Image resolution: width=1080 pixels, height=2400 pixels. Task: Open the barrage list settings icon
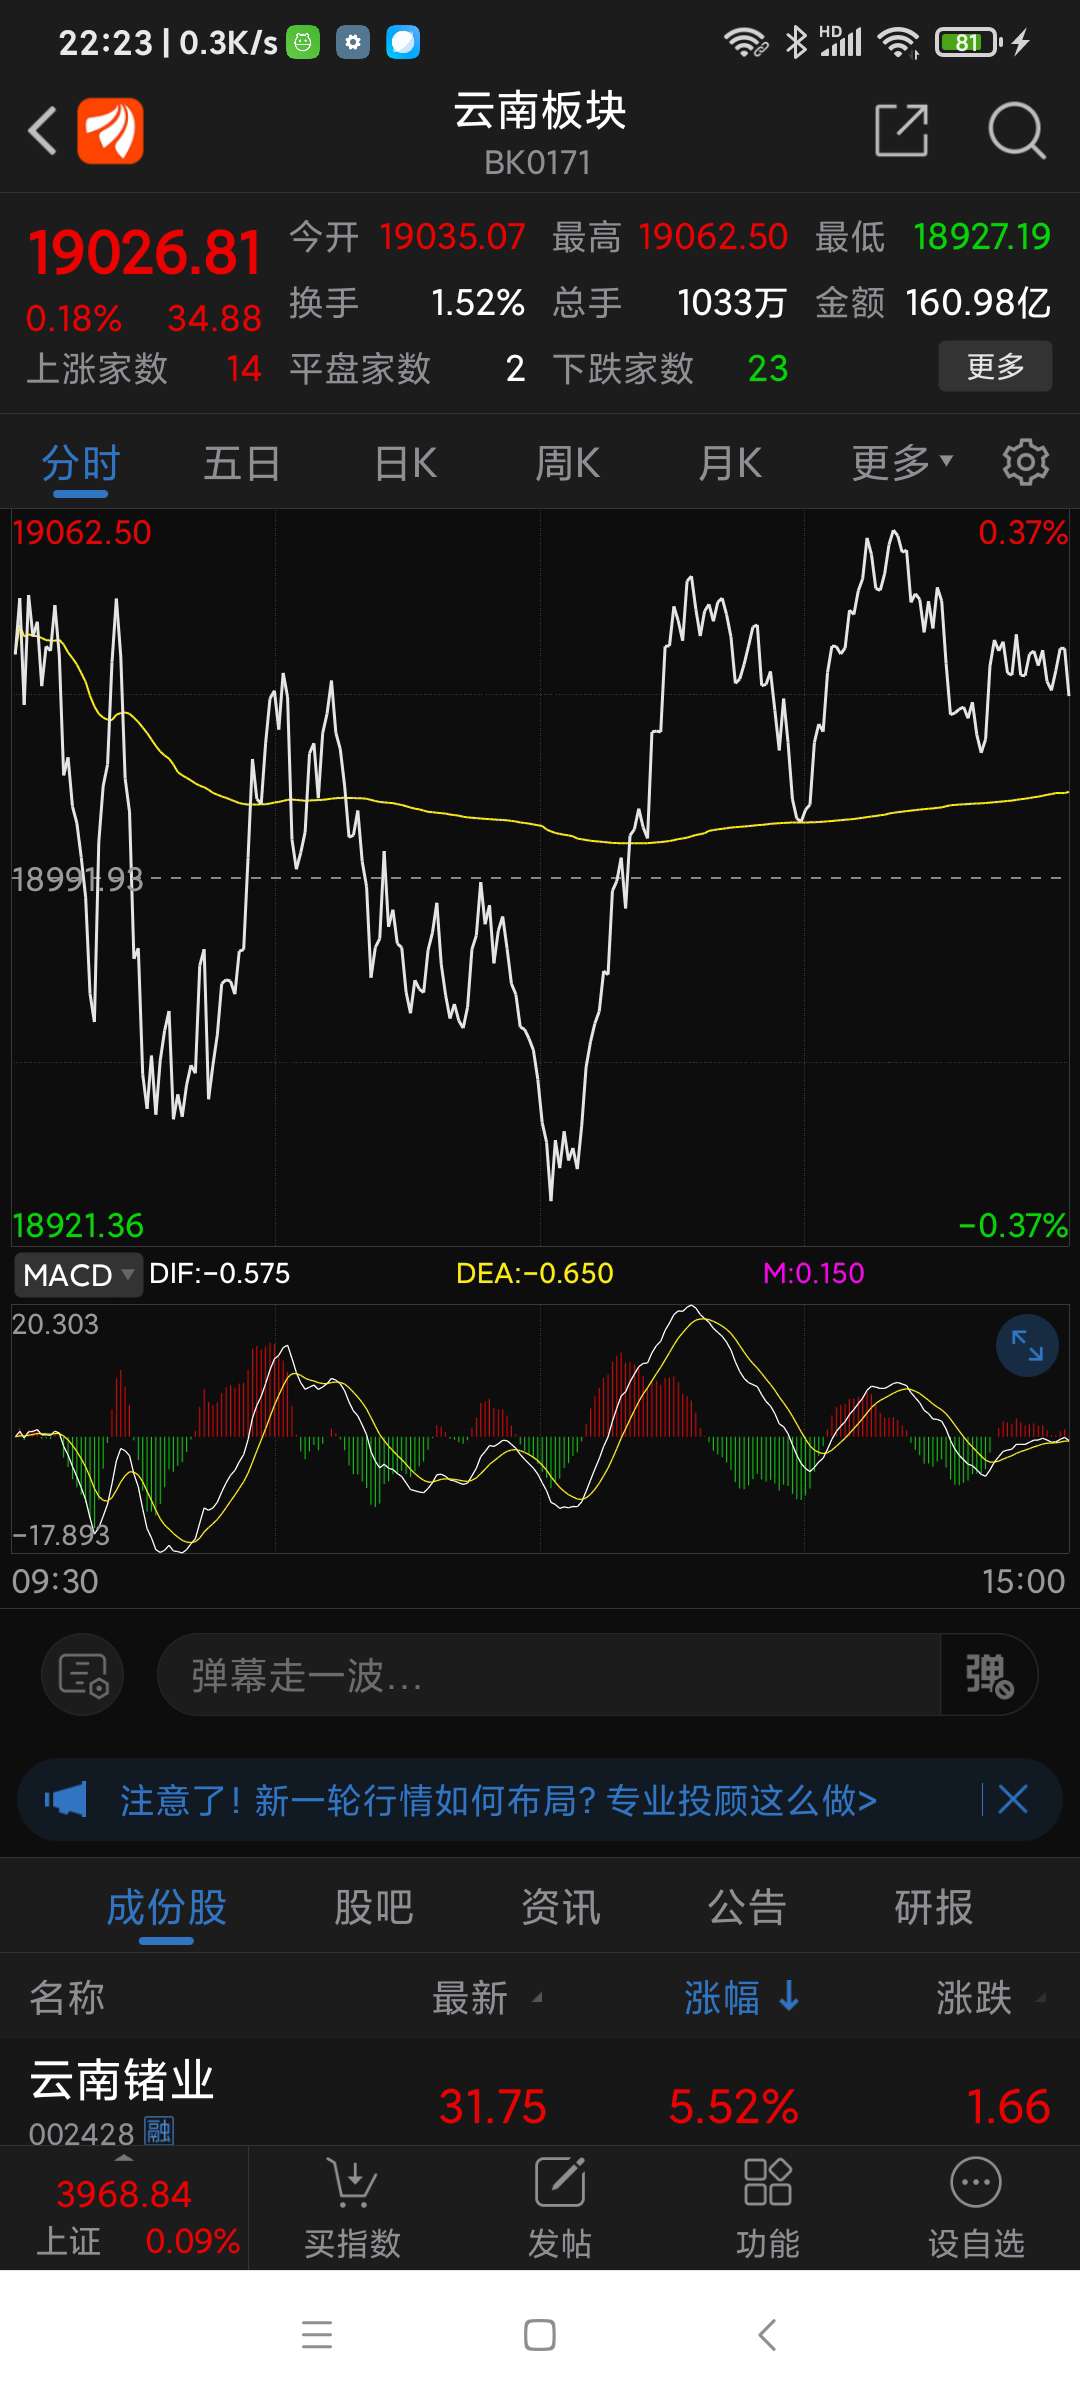pos(83,1675)
